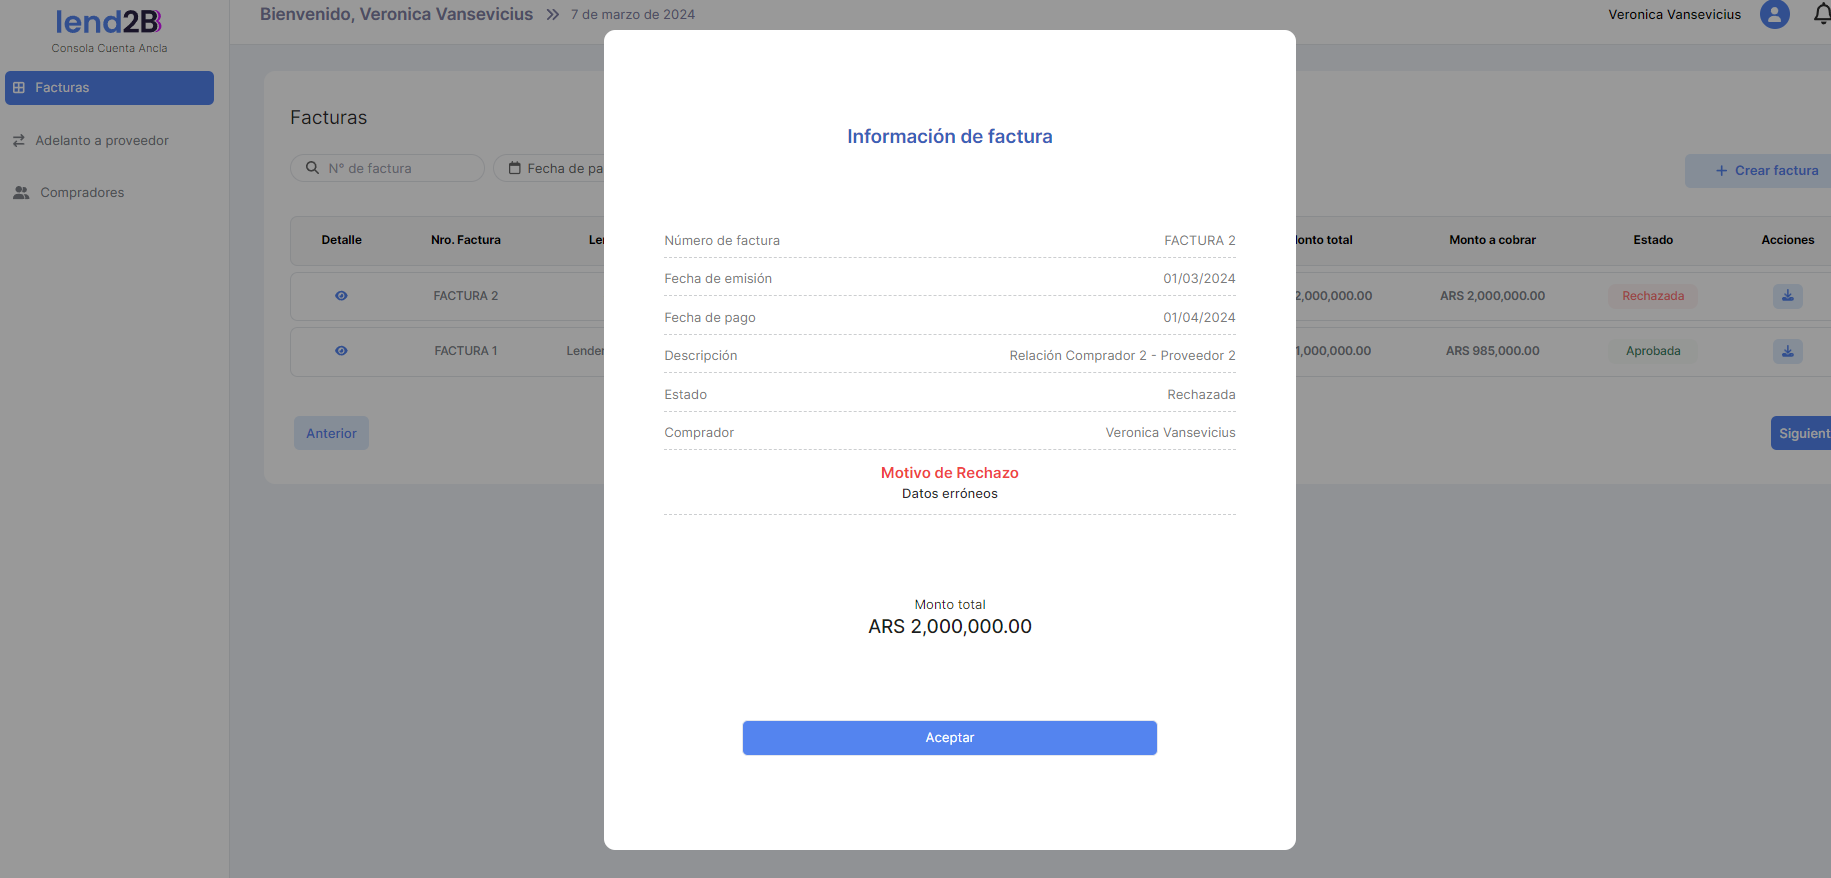This screenshot has width=1831, height=878.
Task: Click the calendar icon in date filter
Action: coord(515,168)
